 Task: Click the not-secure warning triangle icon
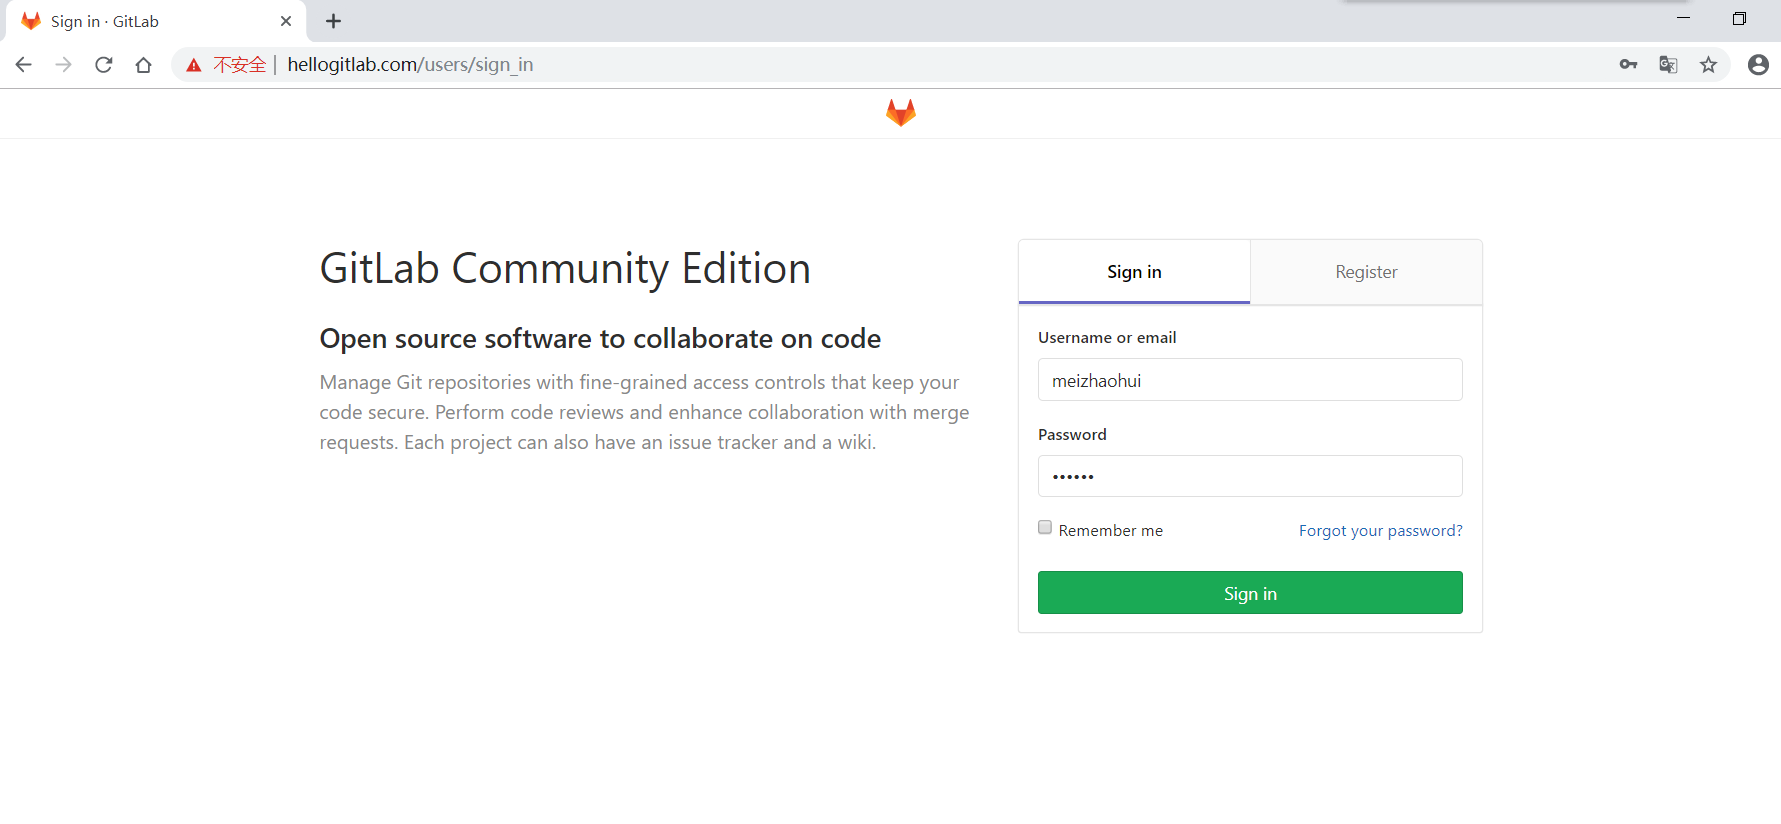click(x=194, y=65)
